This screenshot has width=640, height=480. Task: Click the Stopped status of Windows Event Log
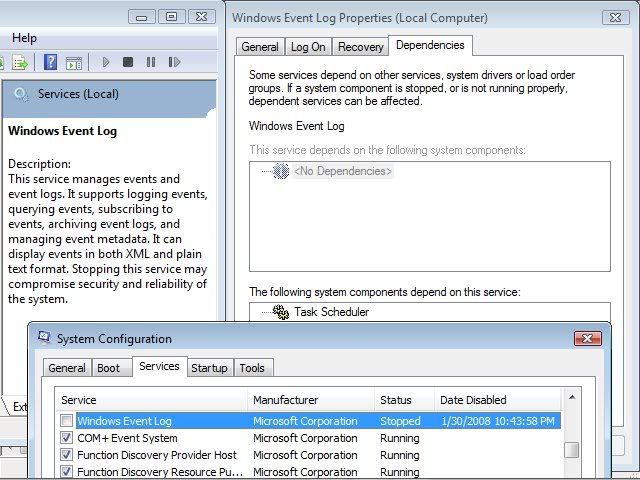coord(400,421)
